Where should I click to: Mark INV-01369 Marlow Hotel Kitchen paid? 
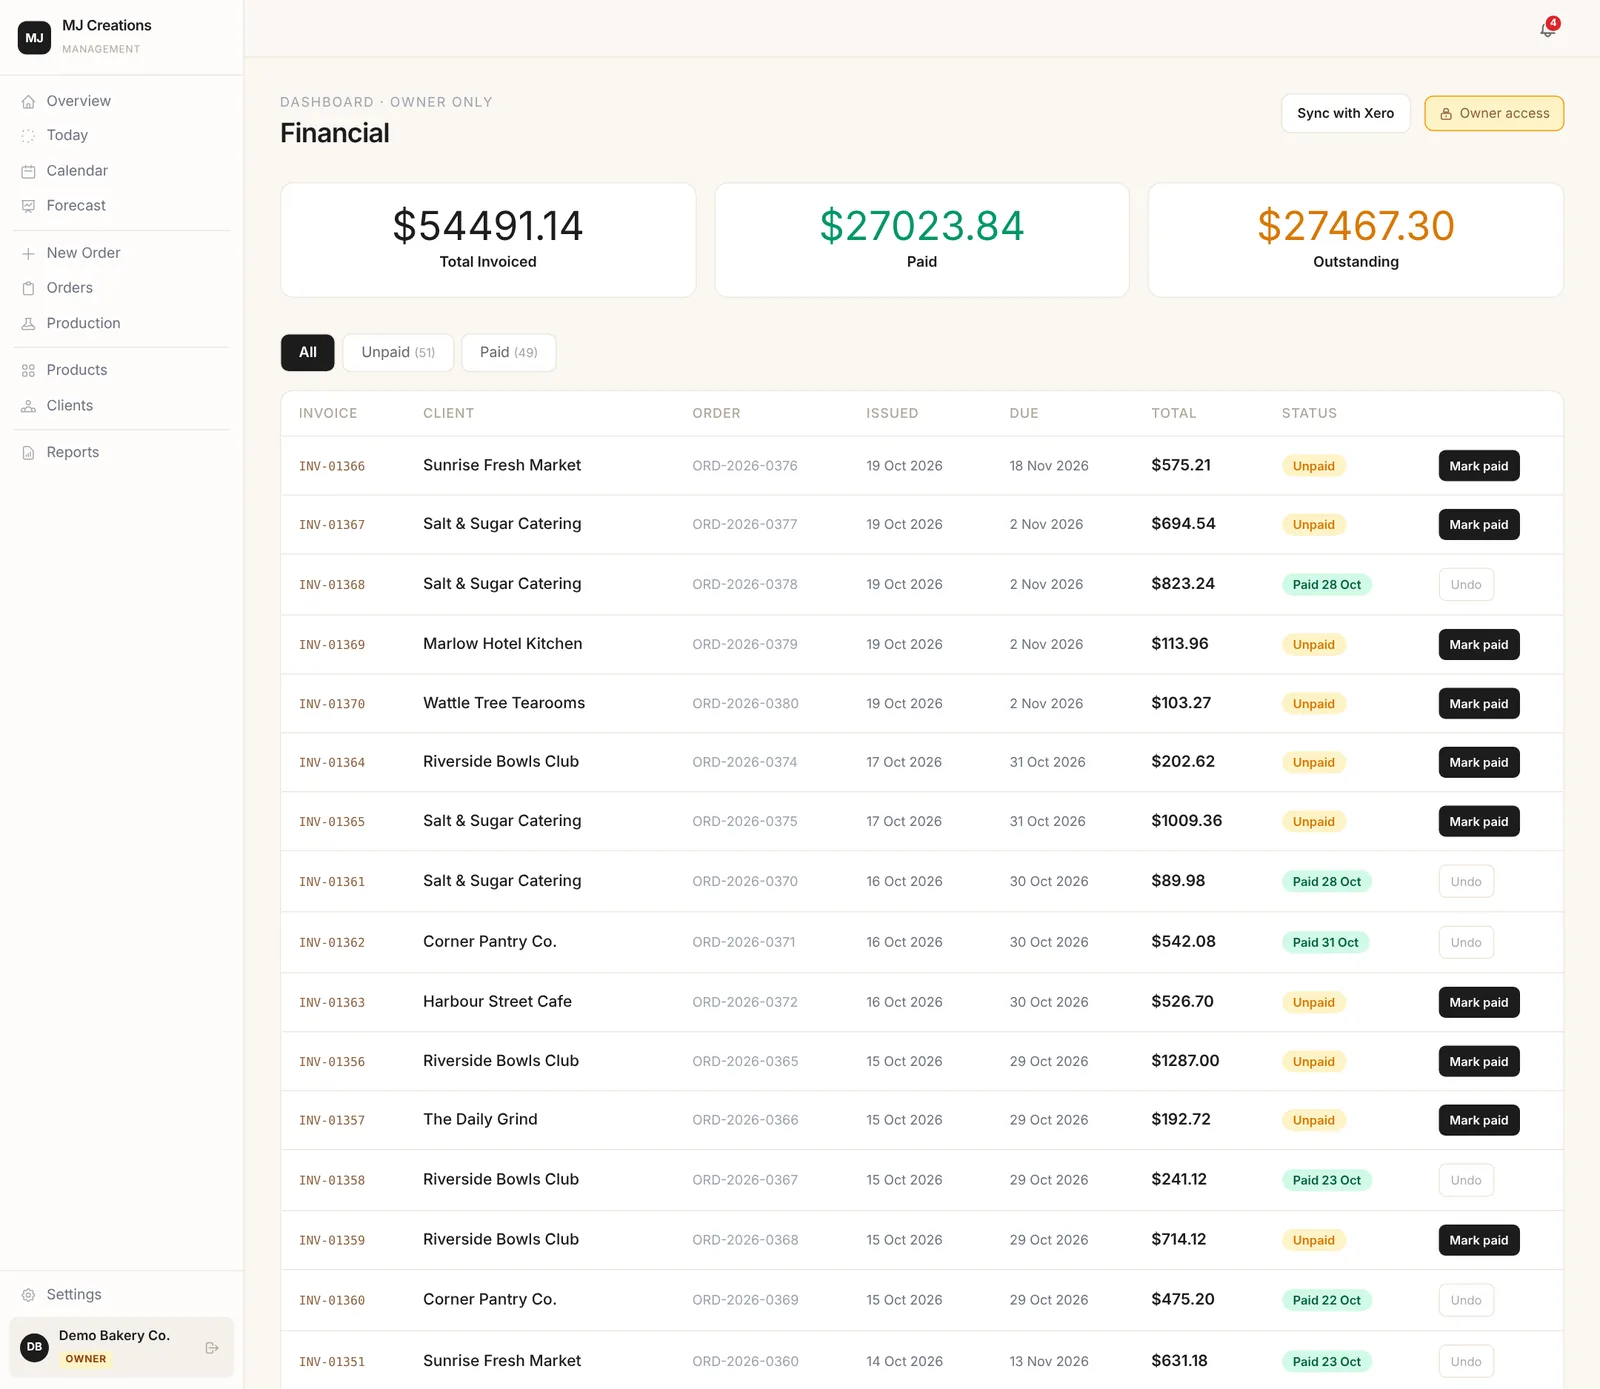(1479, 644)
